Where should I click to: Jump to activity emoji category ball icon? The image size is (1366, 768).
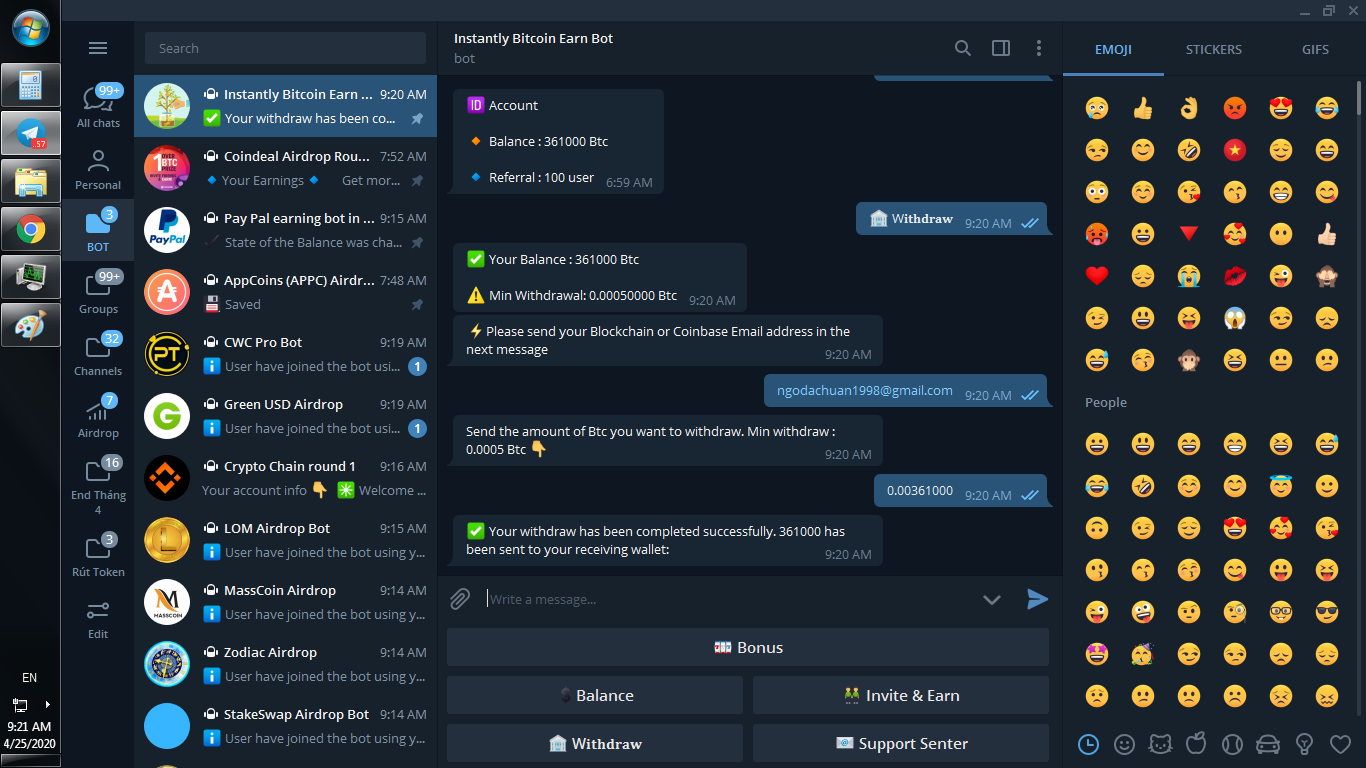1232,744
